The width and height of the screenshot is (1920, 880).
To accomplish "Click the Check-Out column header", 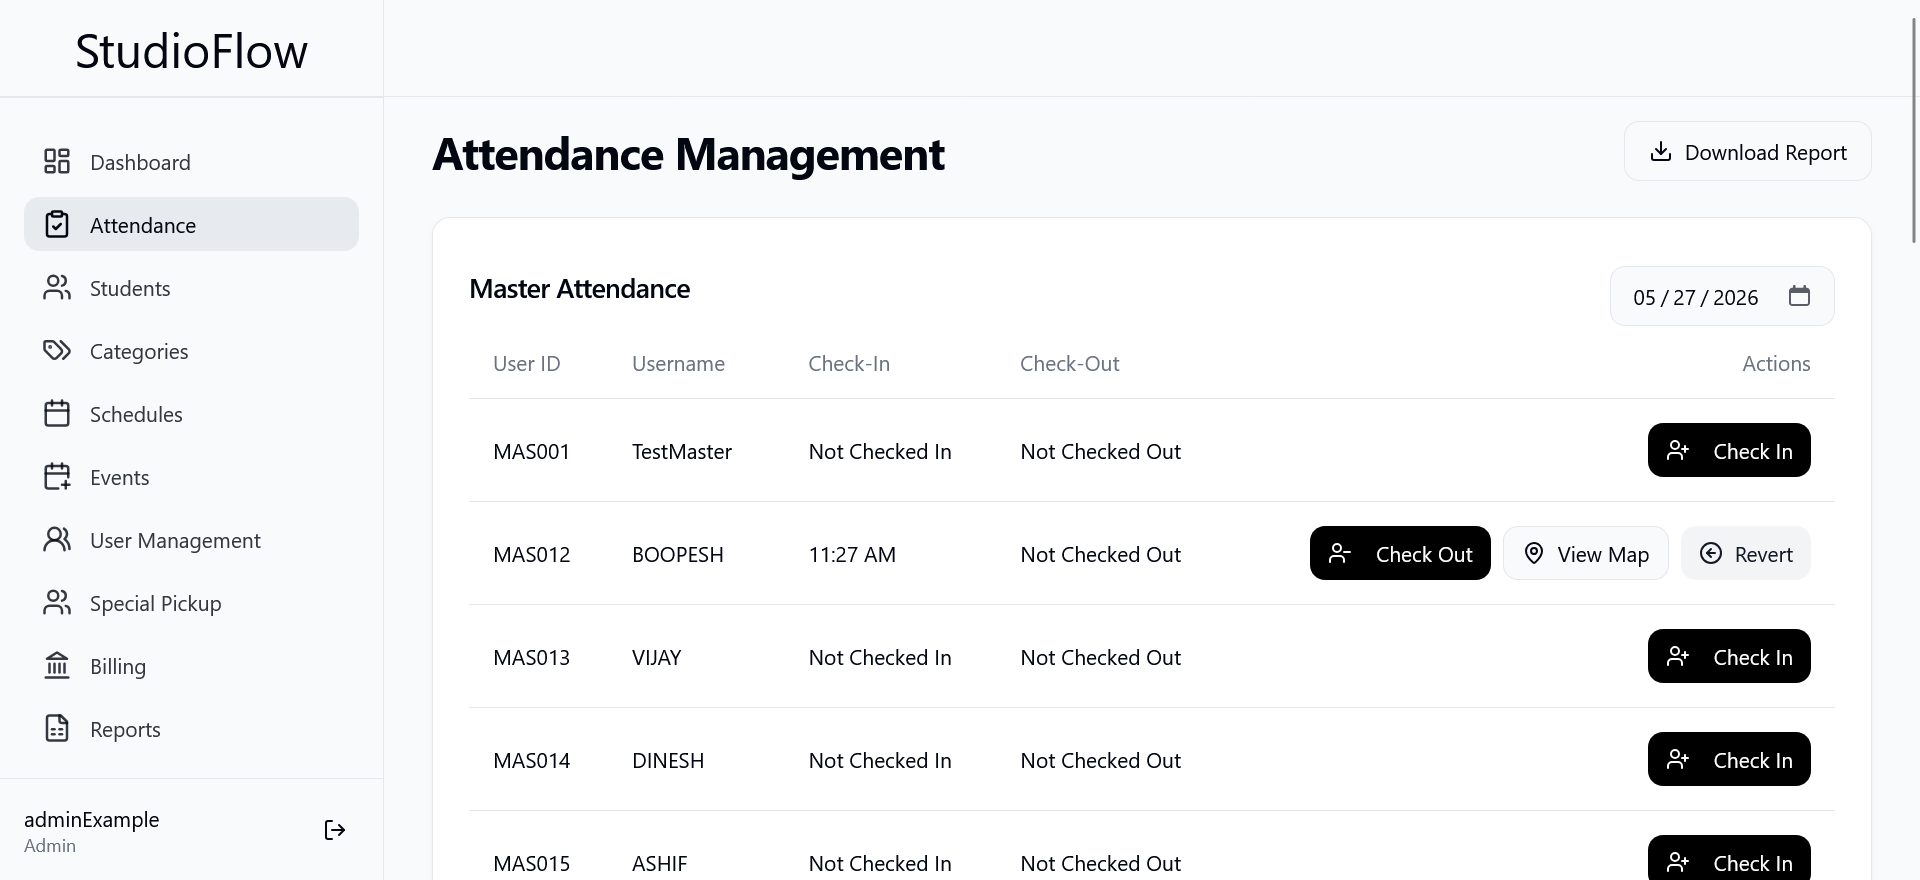I will pos(1070,363).
